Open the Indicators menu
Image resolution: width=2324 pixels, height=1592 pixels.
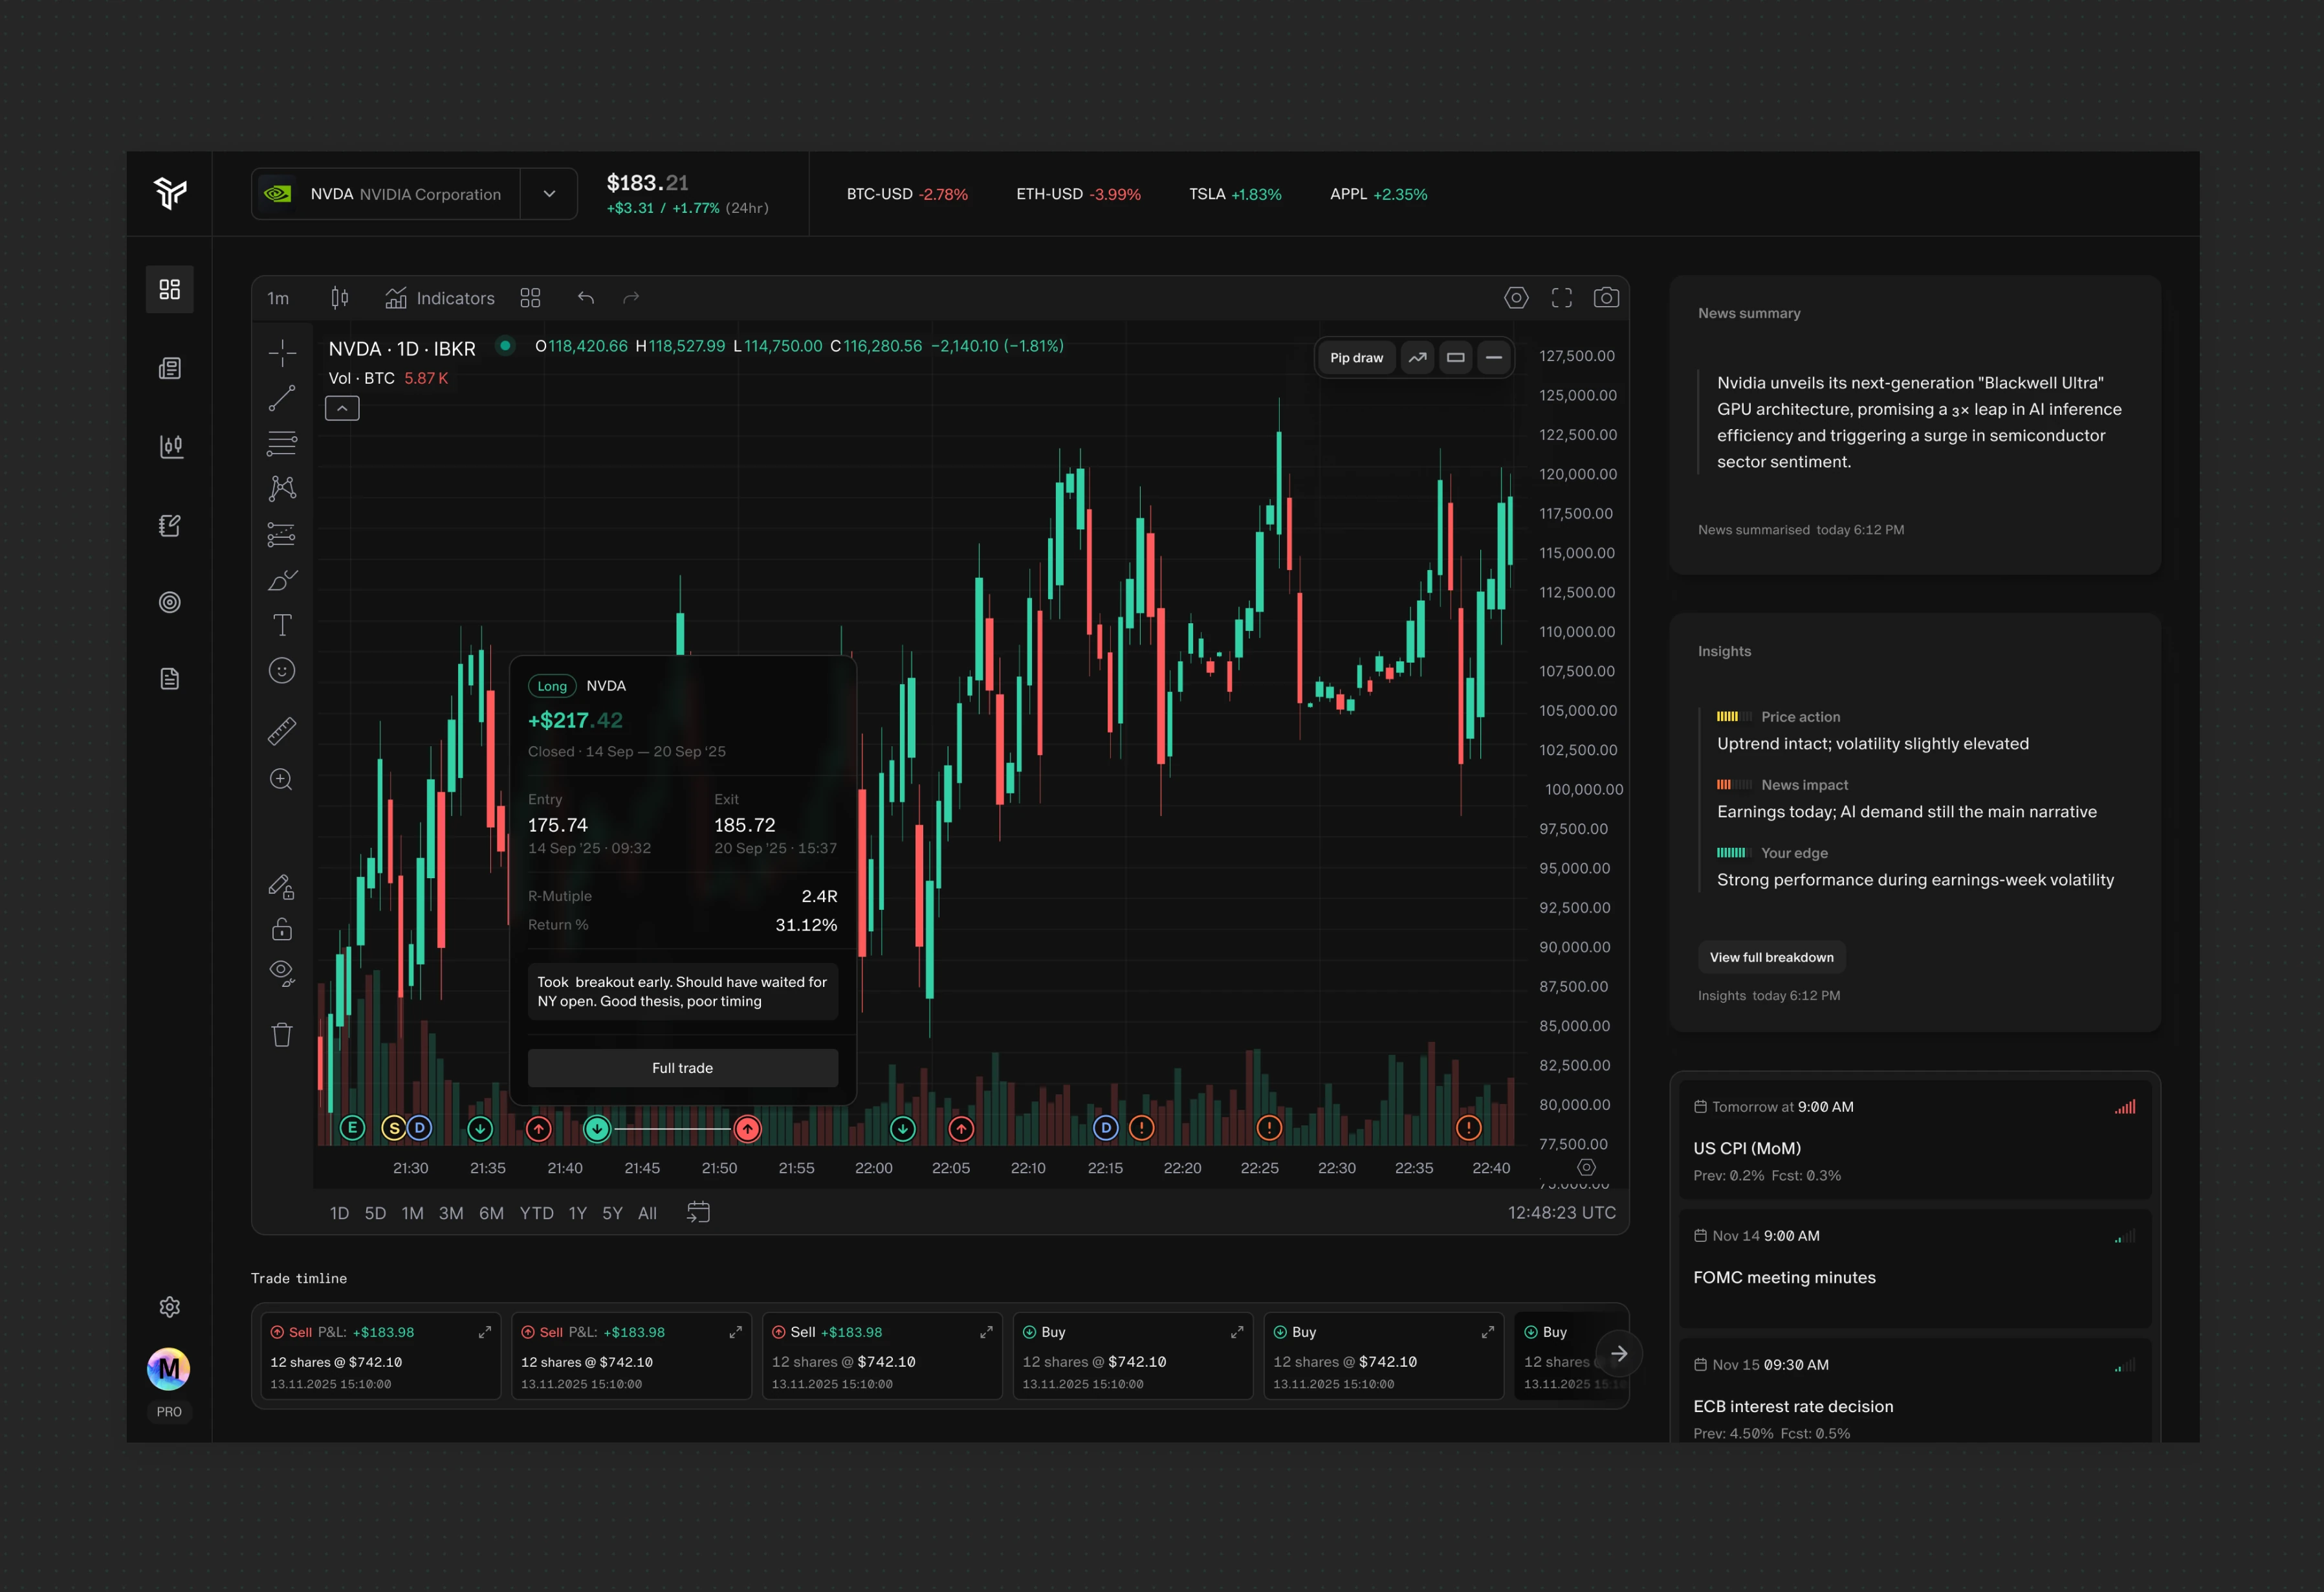440,298
